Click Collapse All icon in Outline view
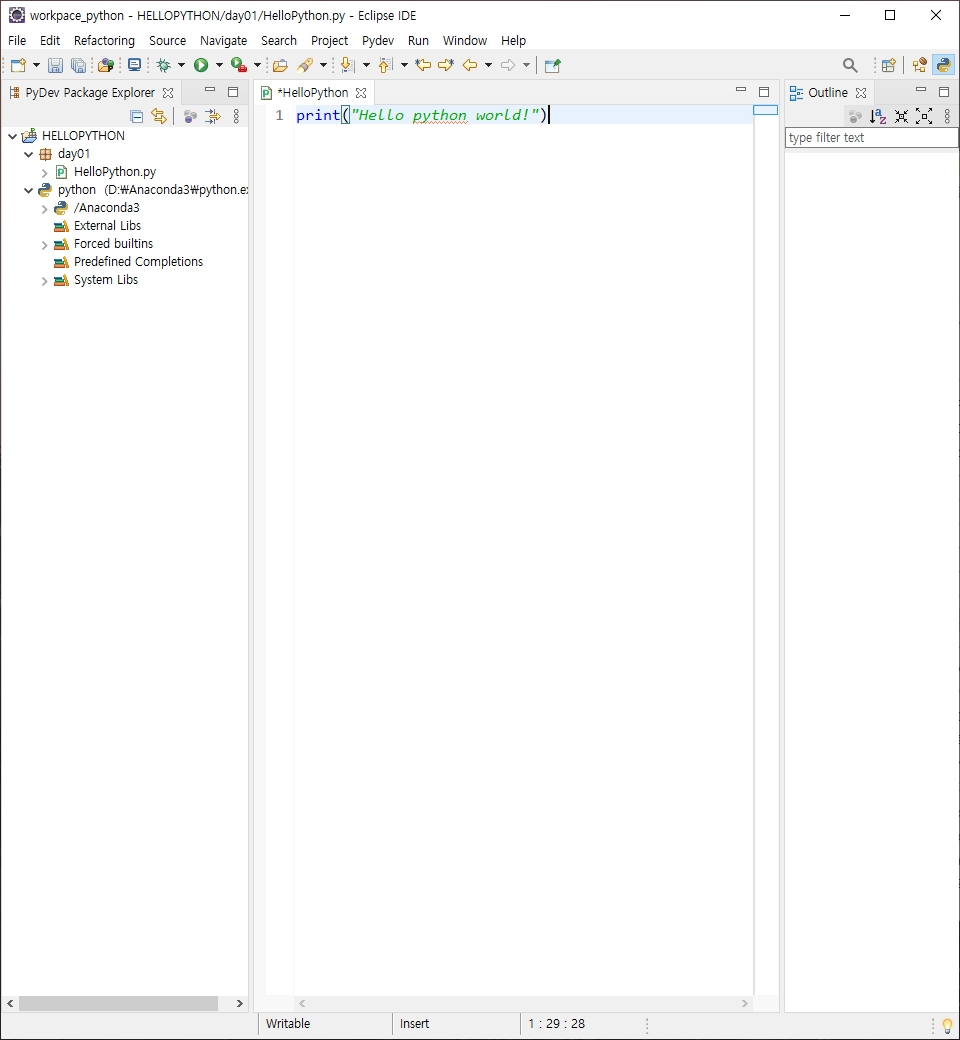Screen dimensions: 960x1040 tap(901, 117)
